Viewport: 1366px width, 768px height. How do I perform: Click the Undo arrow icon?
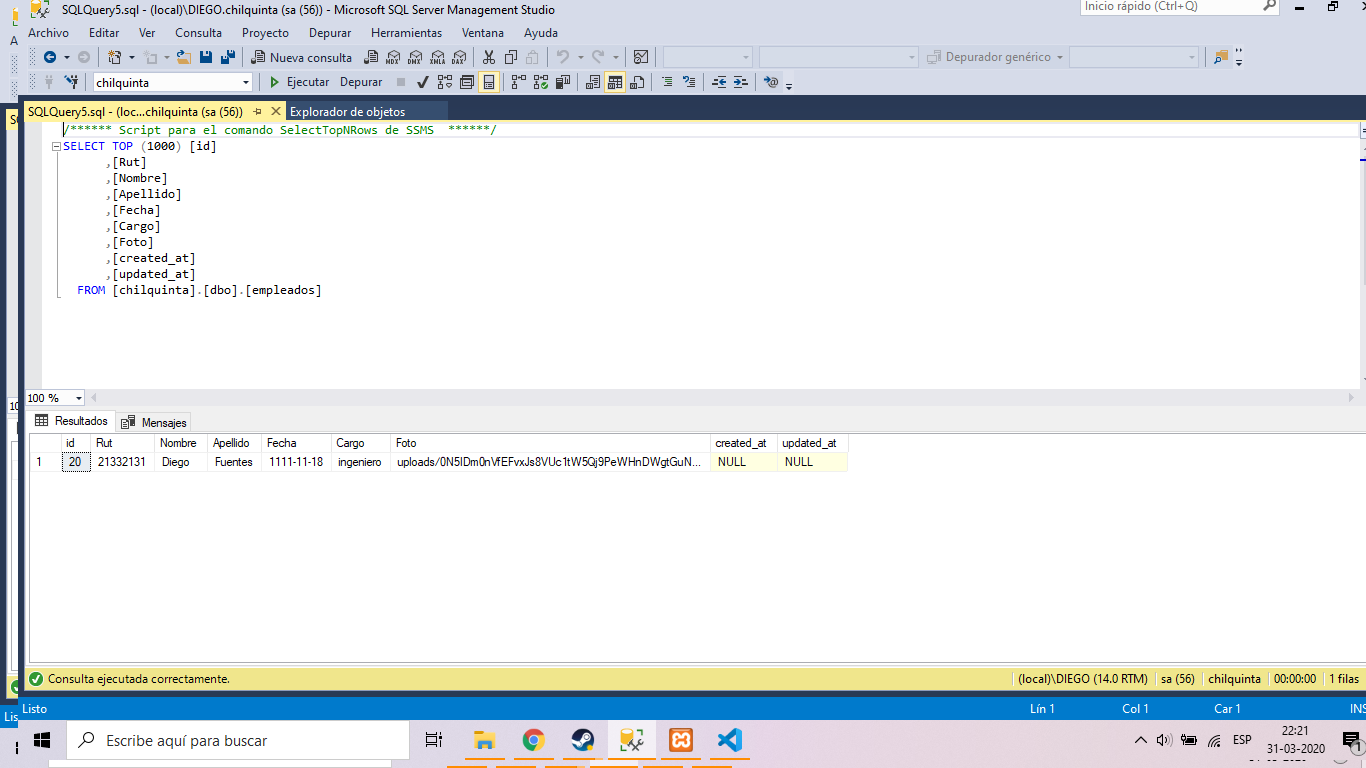(x=563, y=57)
